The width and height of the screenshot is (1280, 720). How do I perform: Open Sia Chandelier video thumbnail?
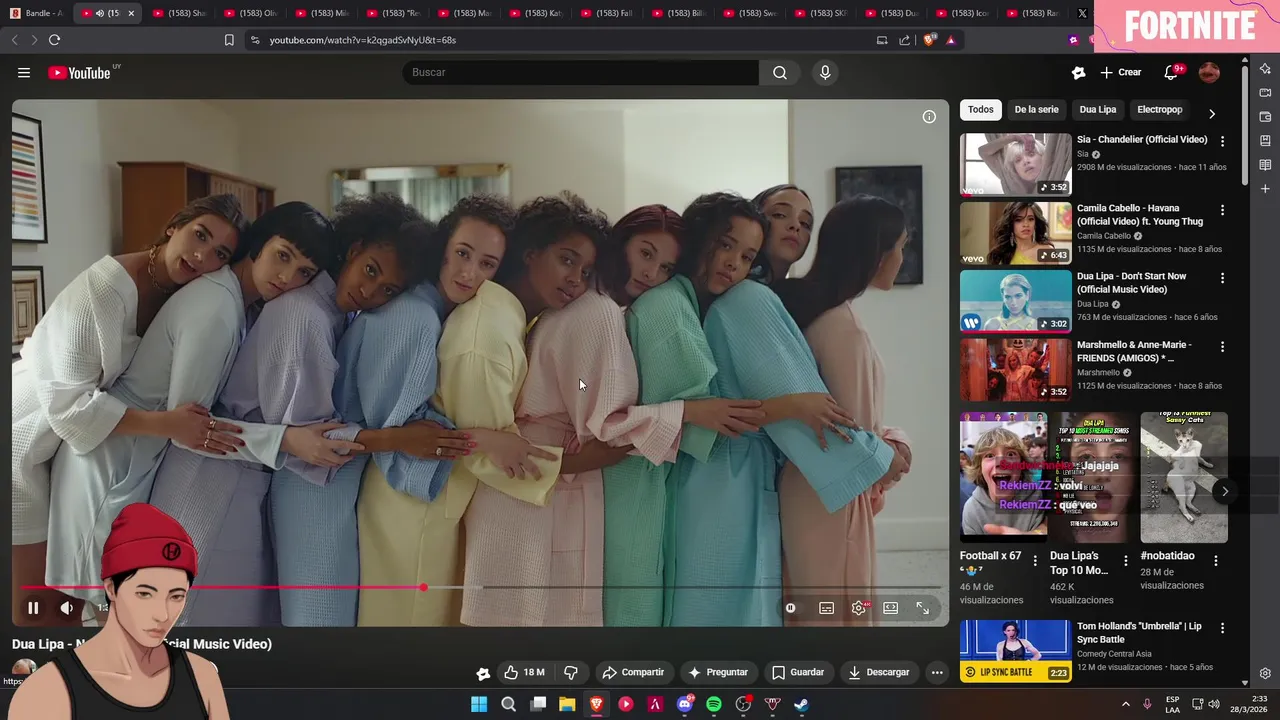pos(1015,164)
